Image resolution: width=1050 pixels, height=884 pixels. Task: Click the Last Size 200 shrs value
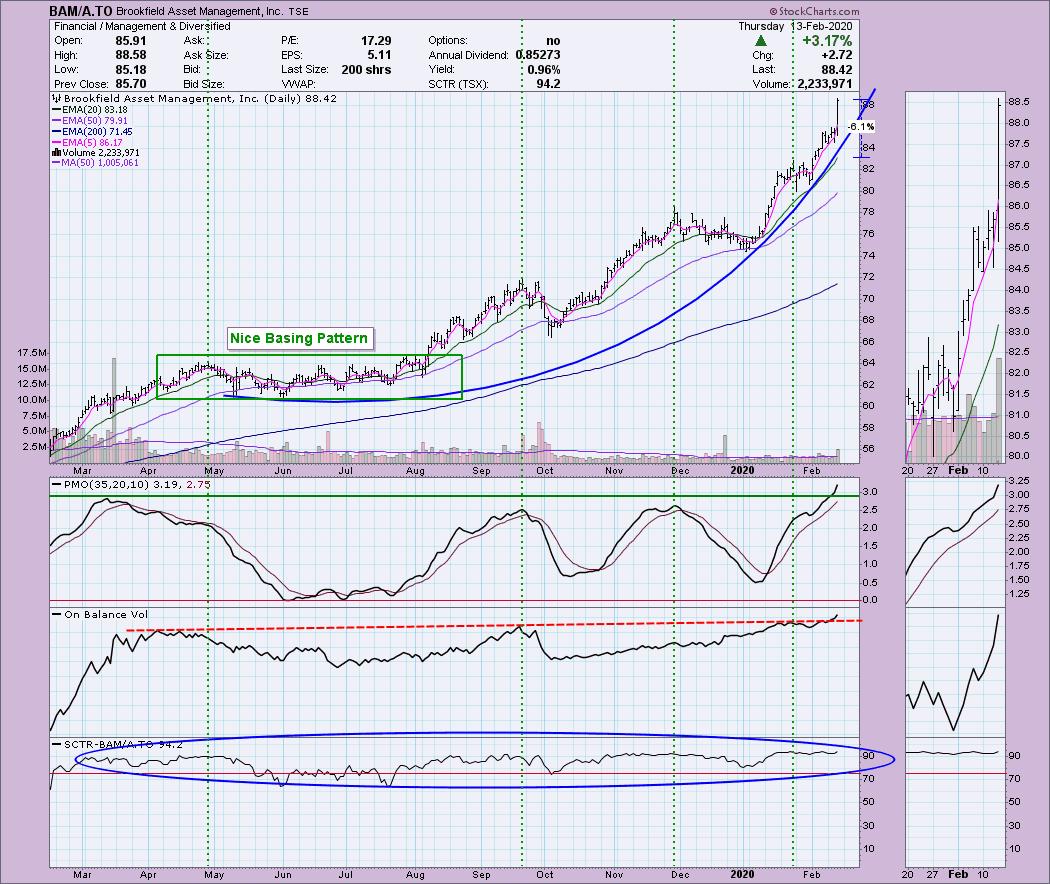(x=366, y=70)
